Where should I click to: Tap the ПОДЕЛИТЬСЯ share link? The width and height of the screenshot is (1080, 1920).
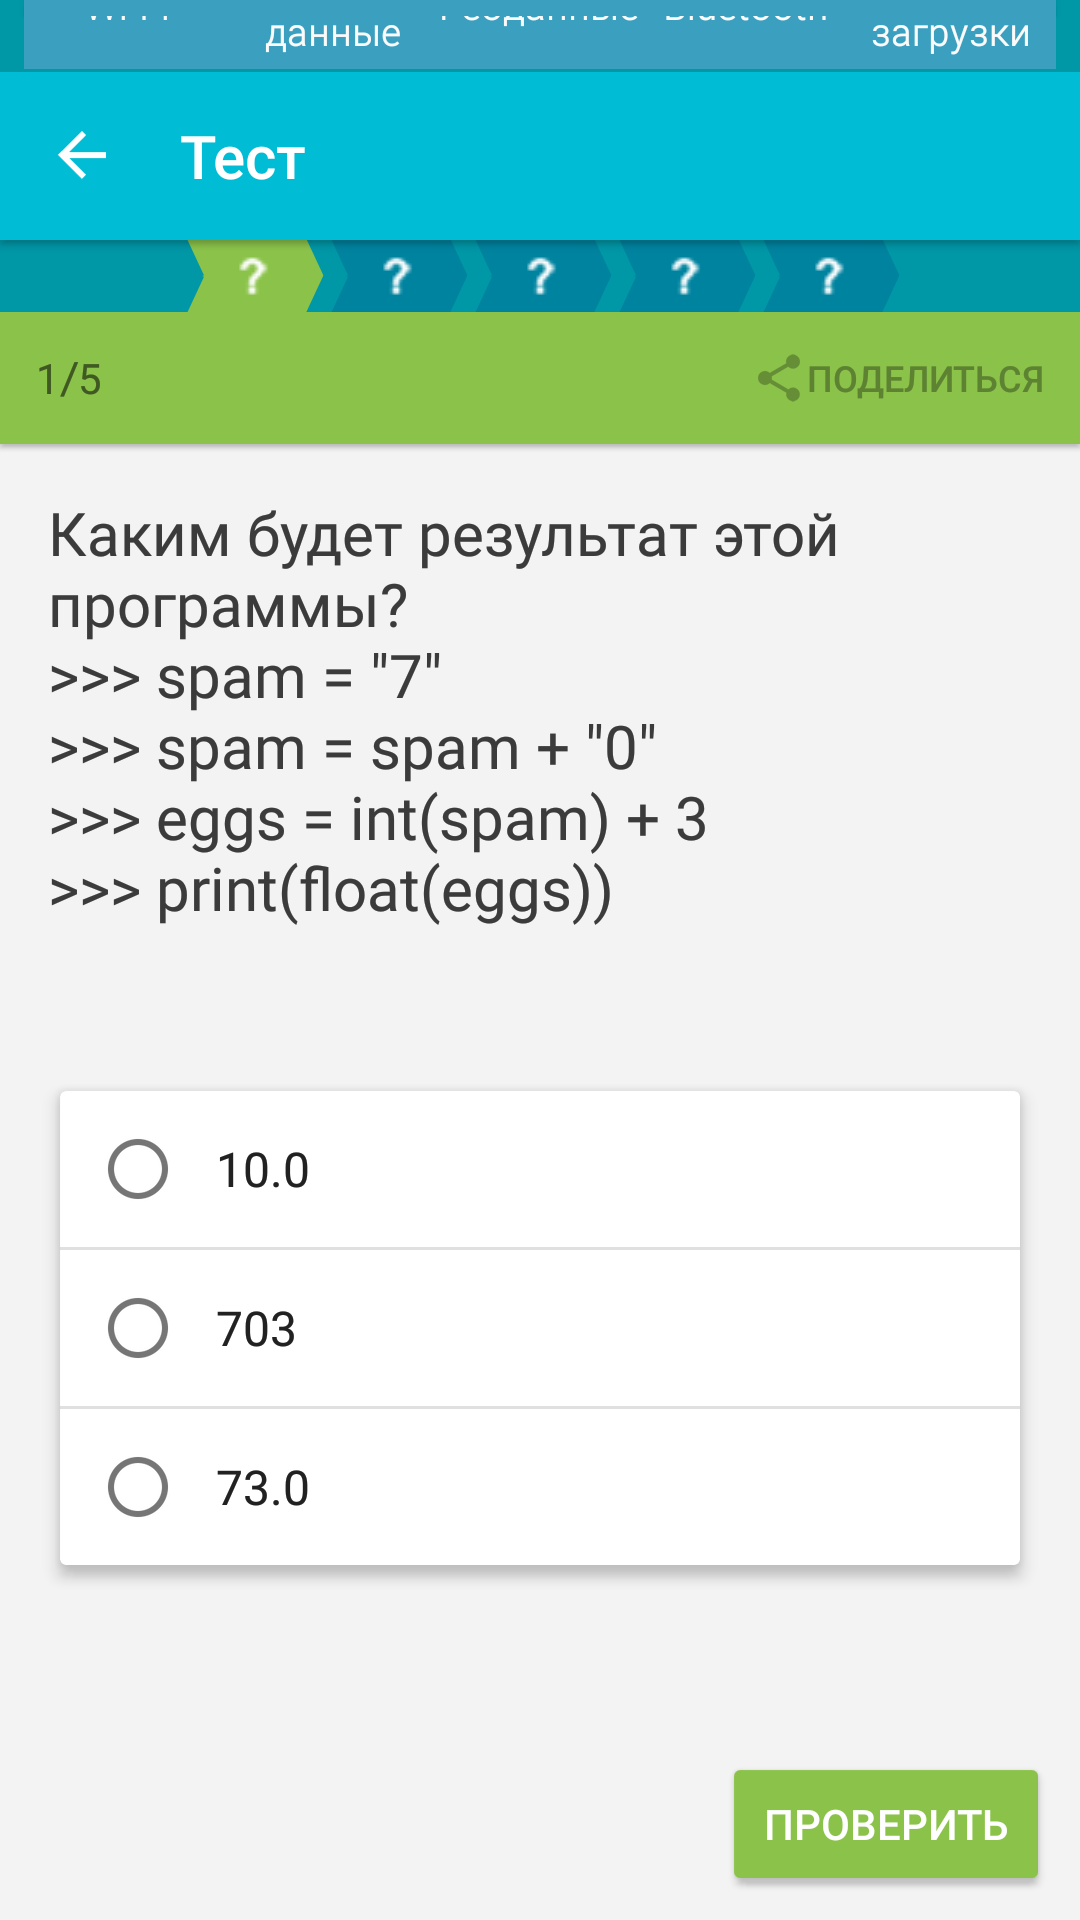click(x=925, y=379)
